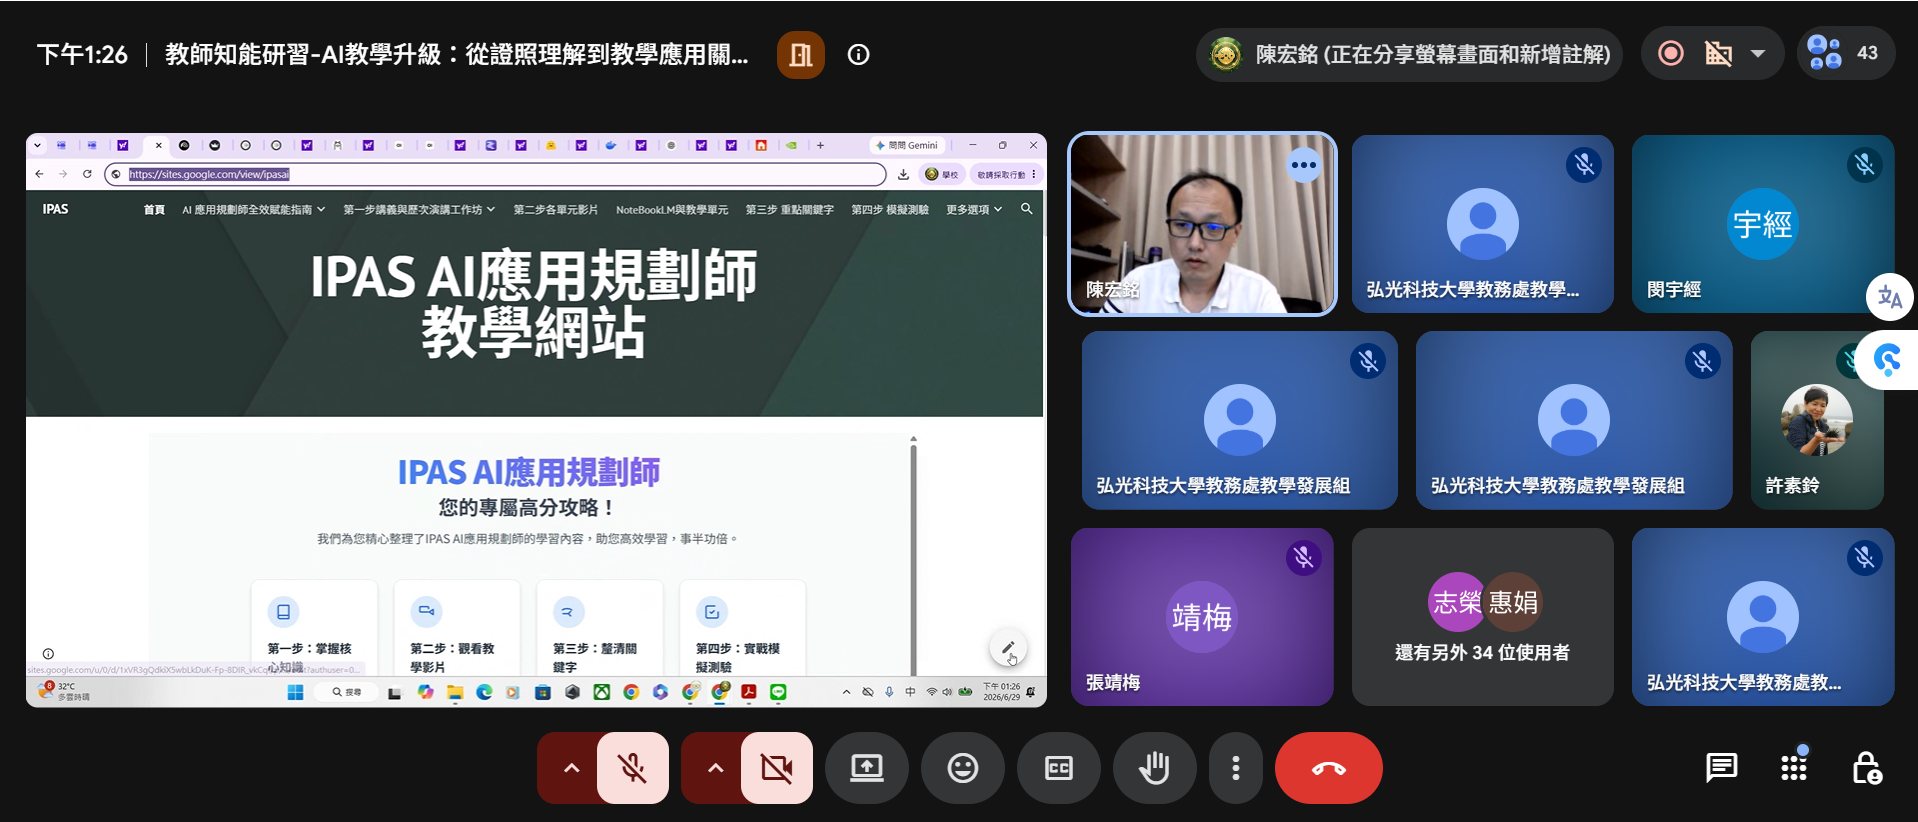Toggle the camera on/off button

776,768
